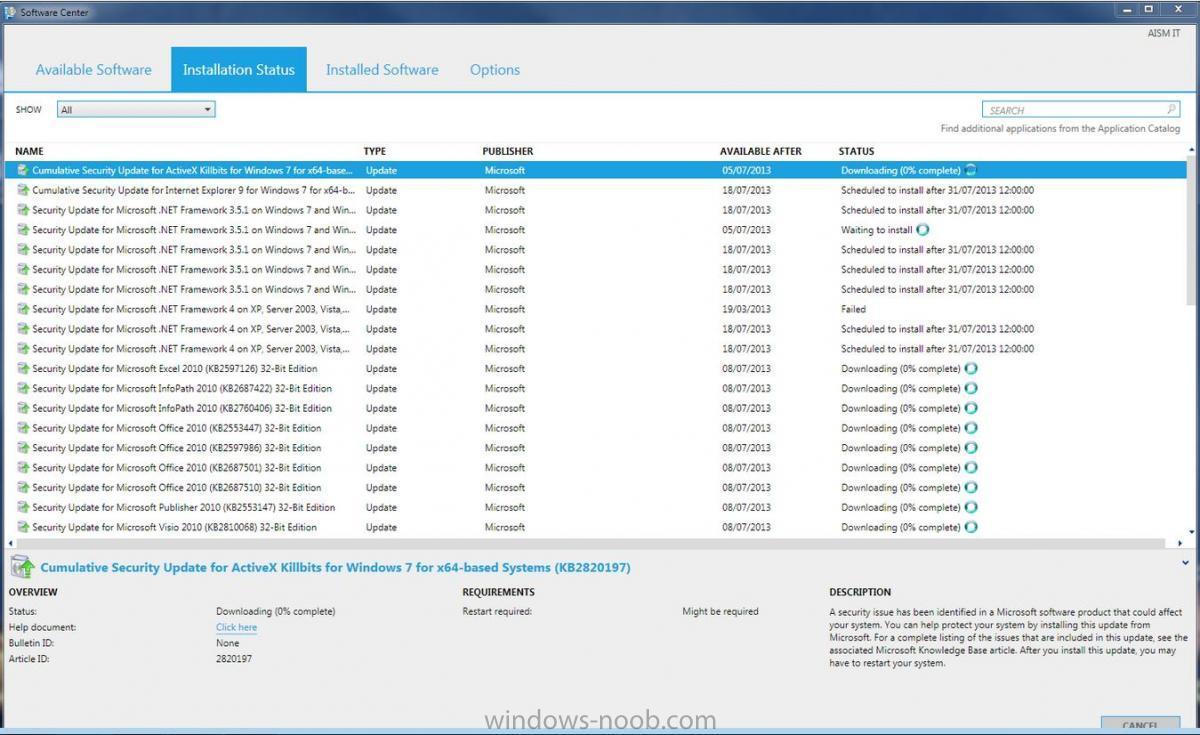Open the SHOW filter dropdown set to All
Image resolution: width=1200 pixels, height=735 pixels.
tap(136, 110)
